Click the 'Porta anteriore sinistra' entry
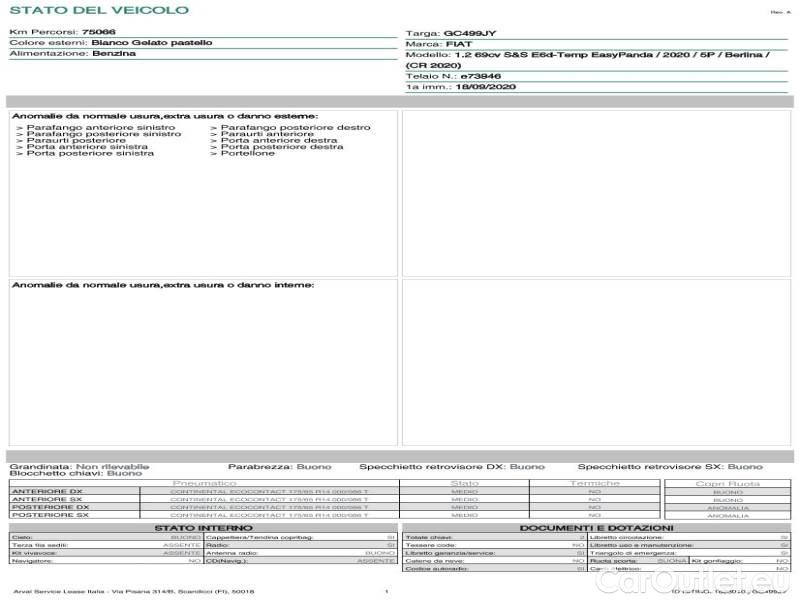This screenshot has height=600, width=800. pos(87,147)
